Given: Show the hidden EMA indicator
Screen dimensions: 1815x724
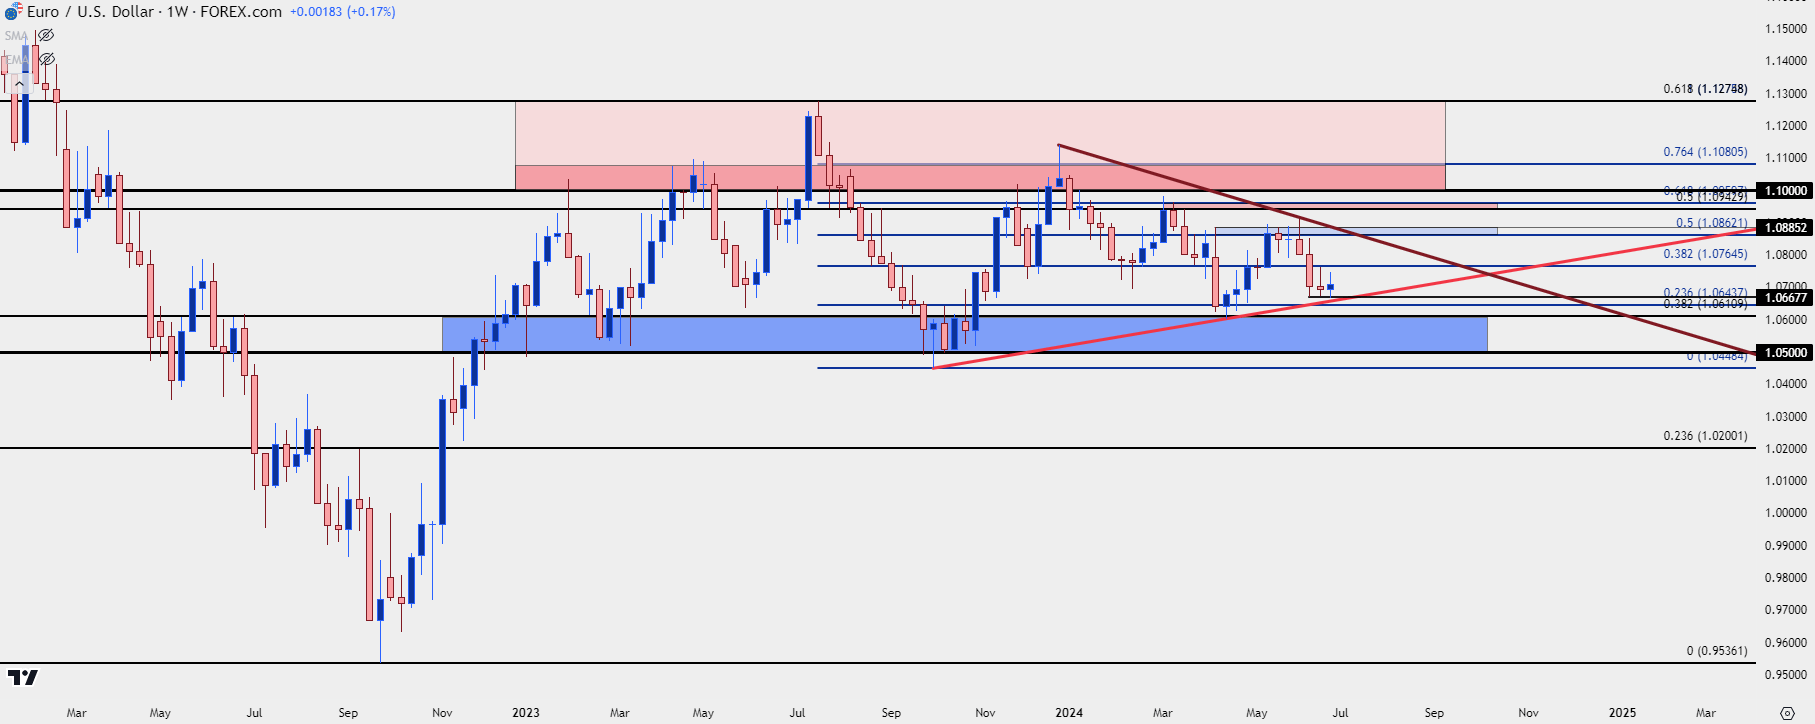Looking at the screenshot, I should (46, 60).
